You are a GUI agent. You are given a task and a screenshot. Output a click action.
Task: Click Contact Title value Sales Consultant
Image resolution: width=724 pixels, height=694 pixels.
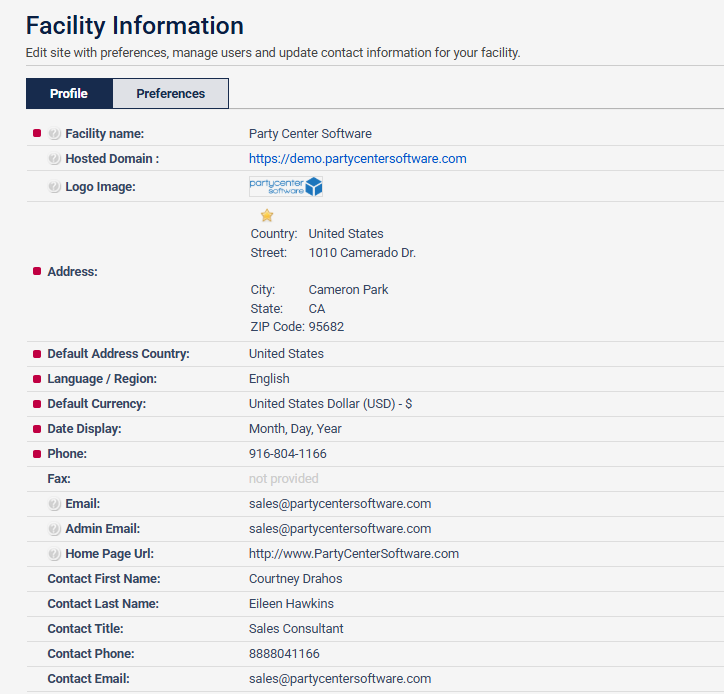(296, 628)
